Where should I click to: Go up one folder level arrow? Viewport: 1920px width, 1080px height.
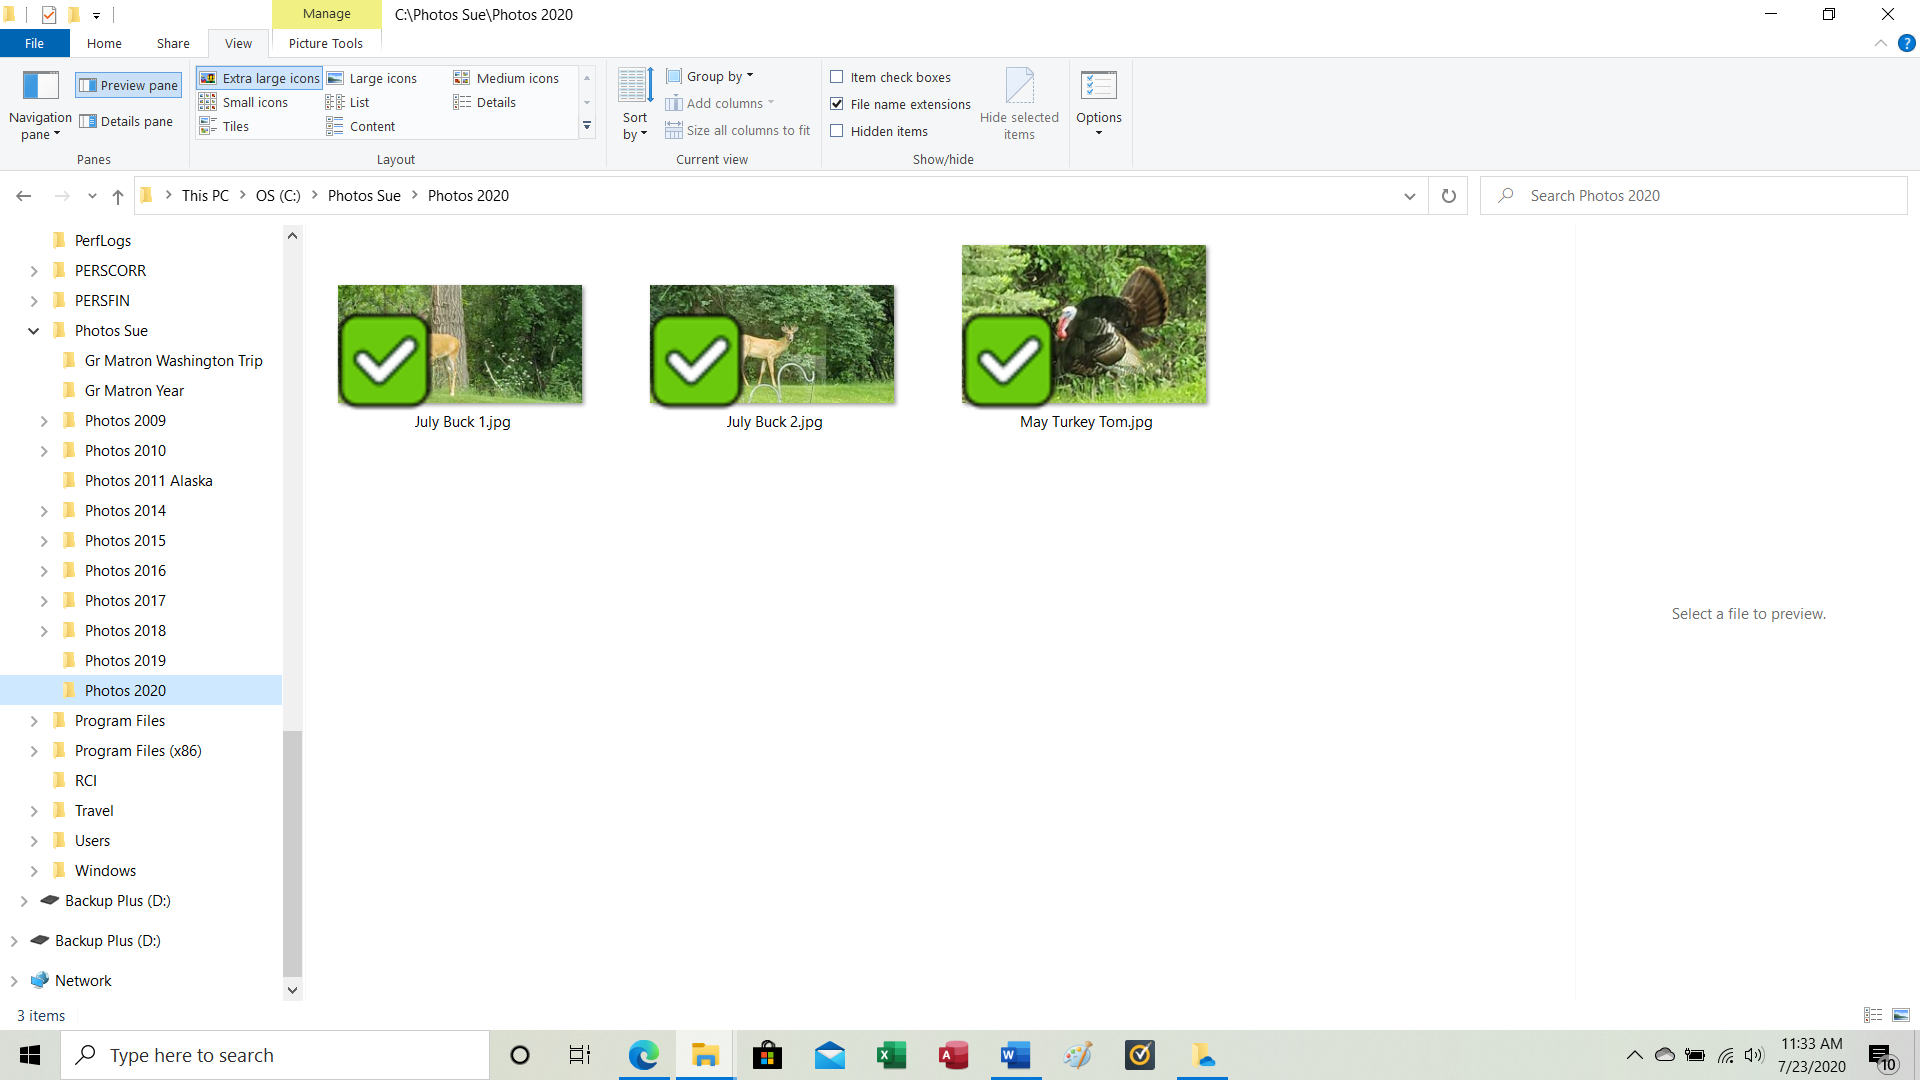tap(118, 196)
